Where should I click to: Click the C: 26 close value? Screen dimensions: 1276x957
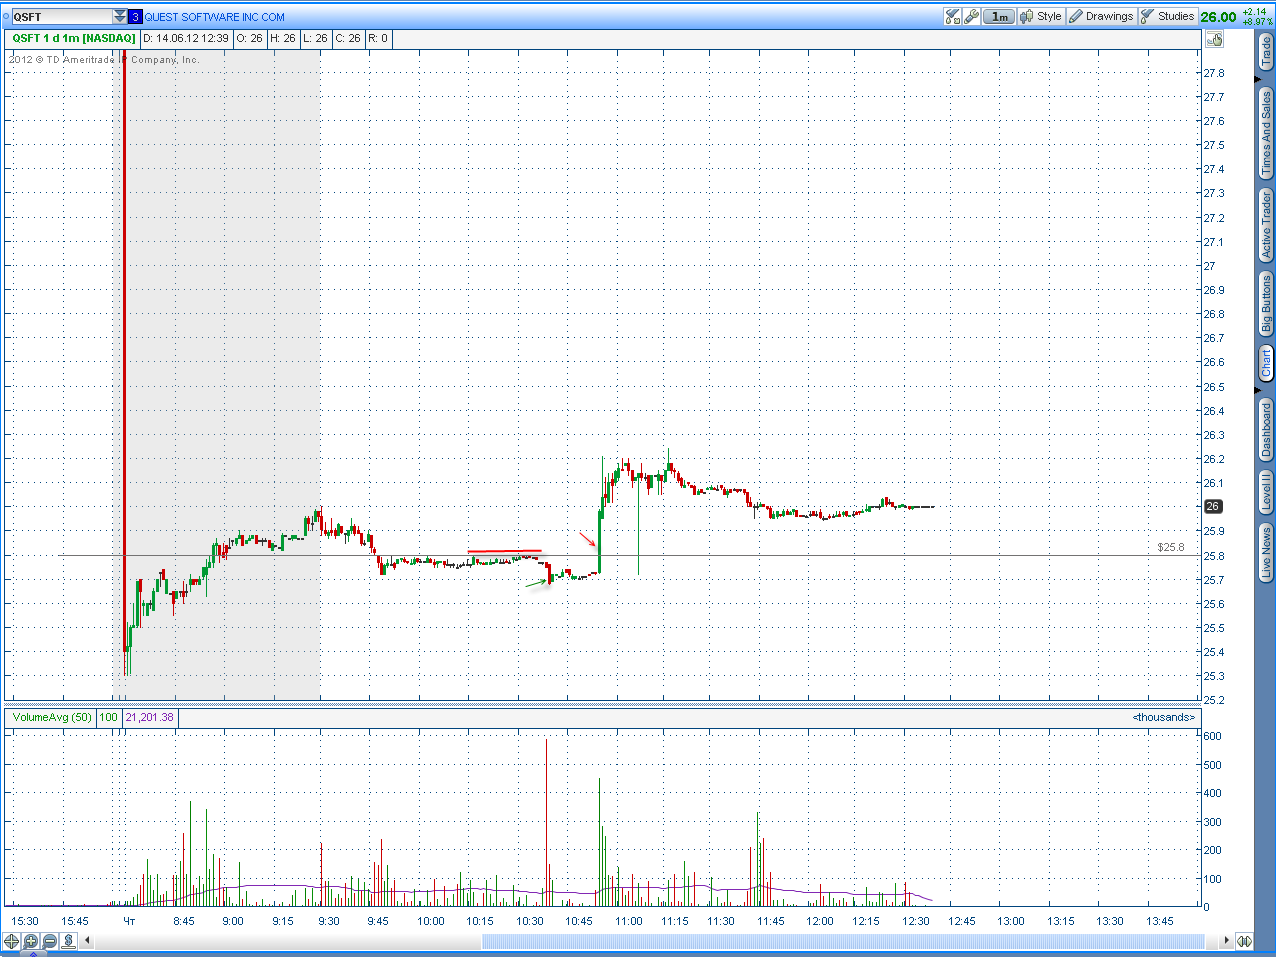(x=348, y=38)
